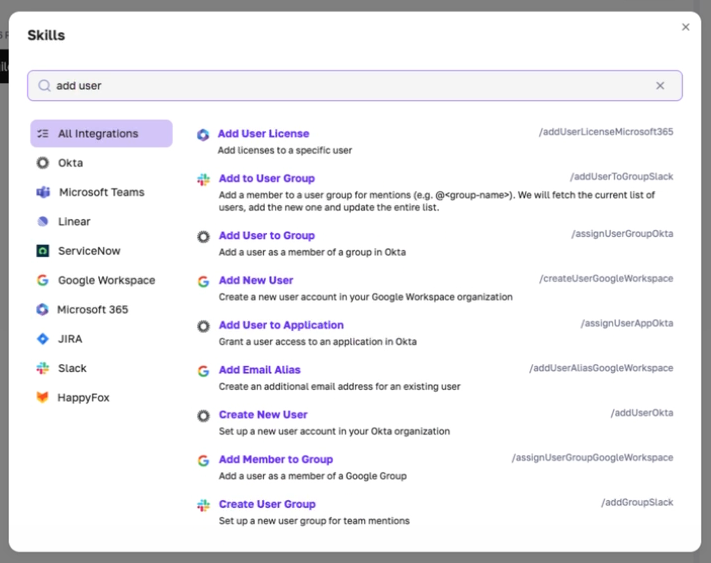Click Microsoft 365 icon beside Add User License
This screenshot has width=711, height=563.
tap(203, 135)
